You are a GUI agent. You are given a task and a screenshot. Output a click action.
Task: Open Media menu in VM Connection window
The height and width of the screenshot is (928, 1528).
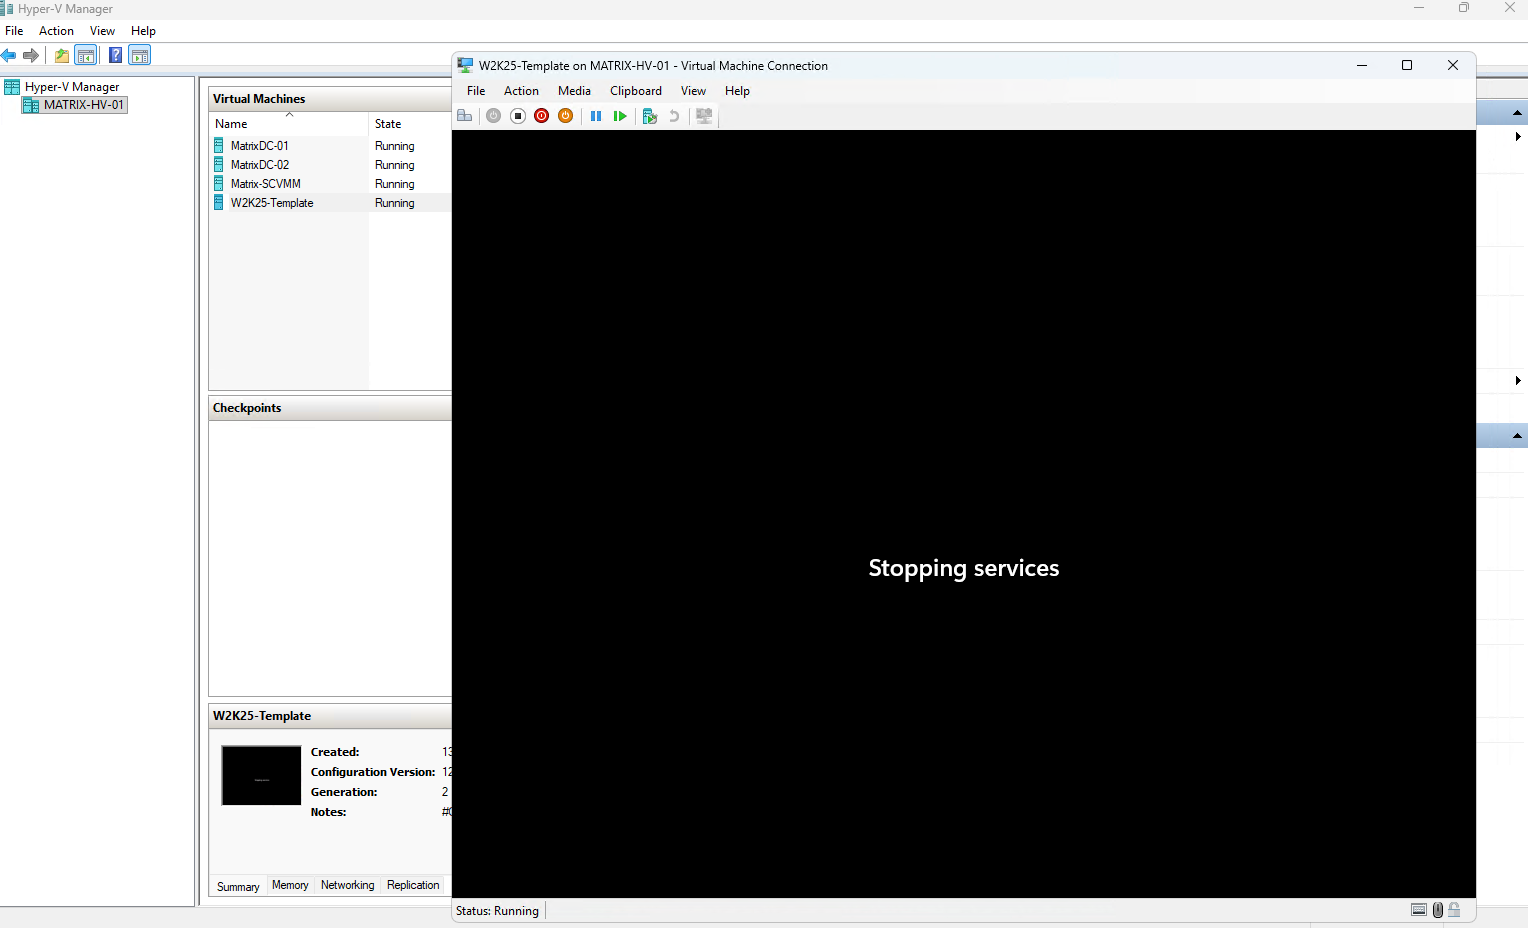(x=574, y=91)
